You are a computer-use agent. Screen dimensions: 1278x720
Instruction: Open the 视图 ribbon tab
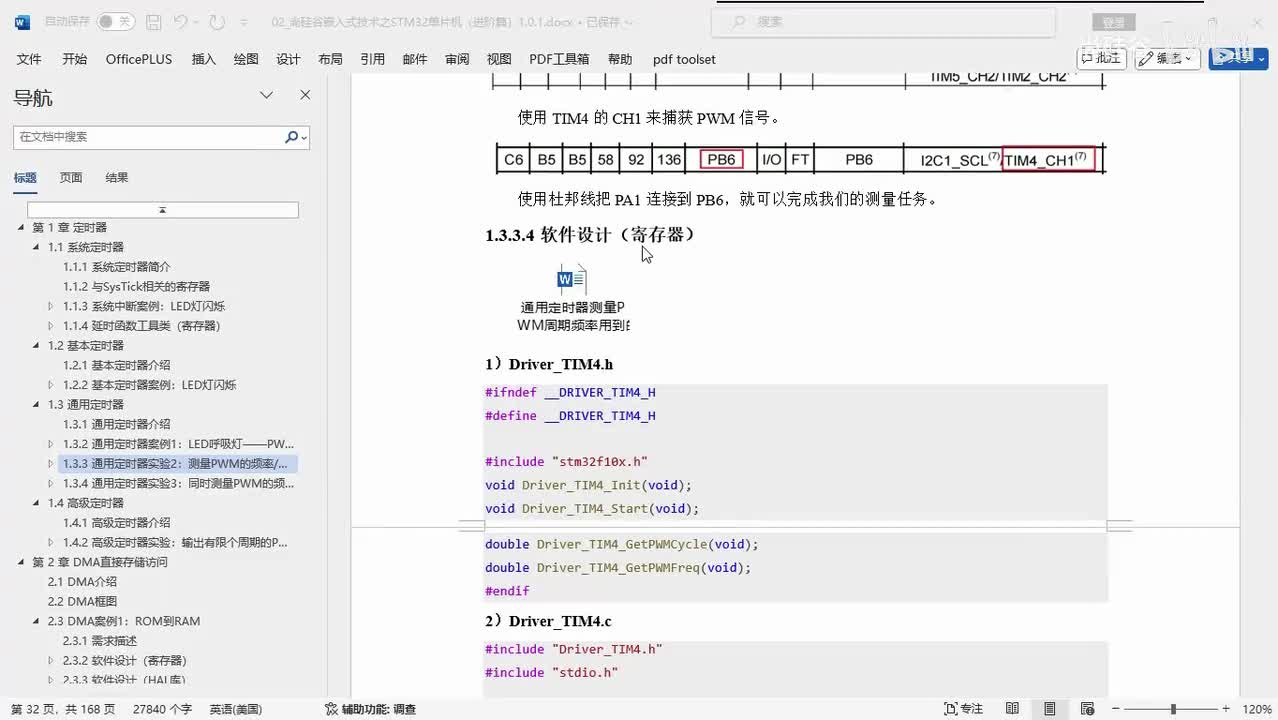pos(499,59)
